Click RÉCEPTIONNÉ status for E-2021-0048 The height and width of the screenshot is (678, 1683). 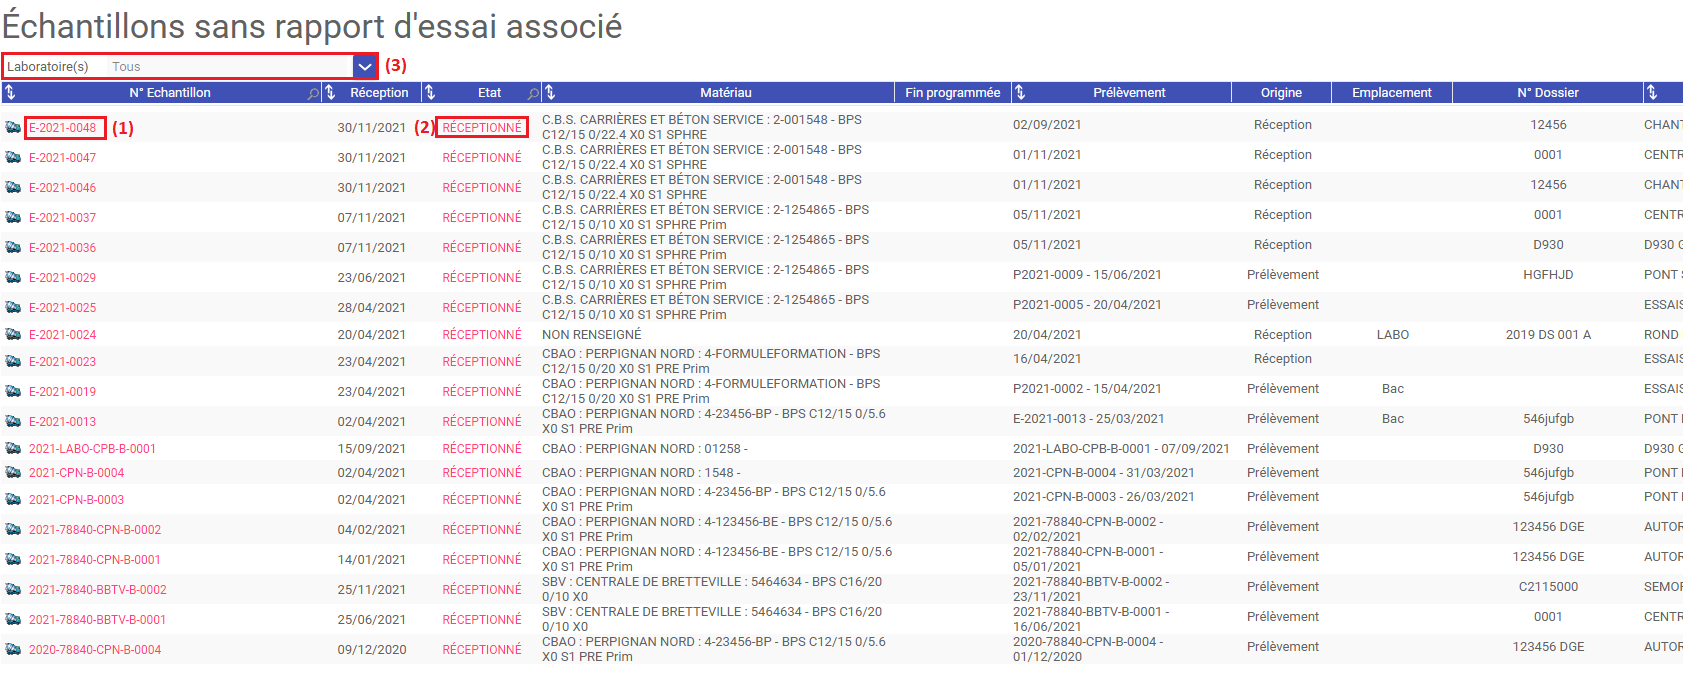[482, 128]
